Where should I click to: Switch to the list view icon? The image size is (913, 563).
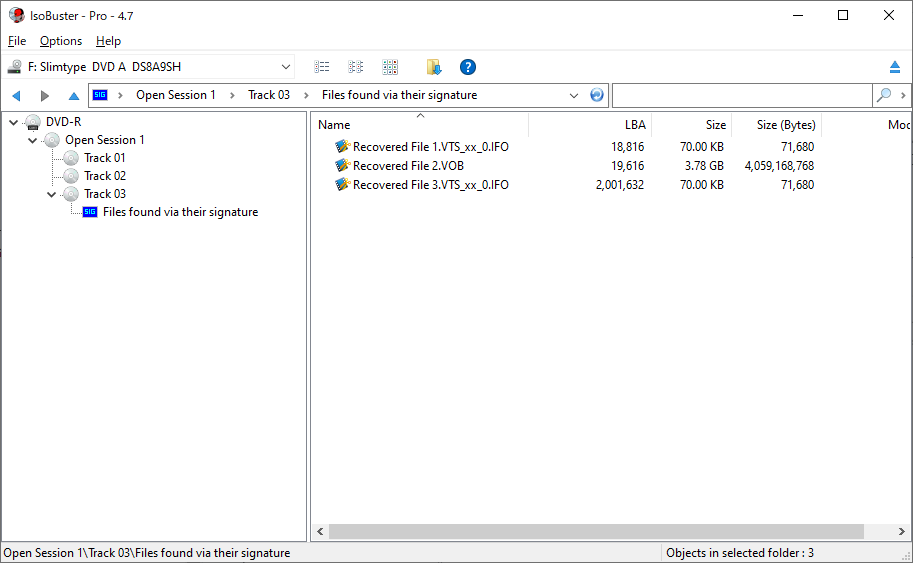(x=321, y=67)
